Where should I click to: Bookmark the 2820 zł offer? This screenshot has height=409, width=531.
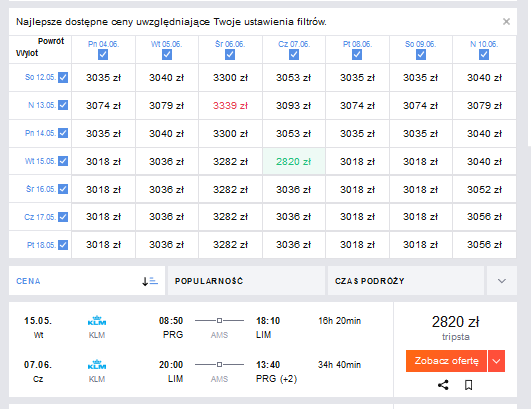468,385
